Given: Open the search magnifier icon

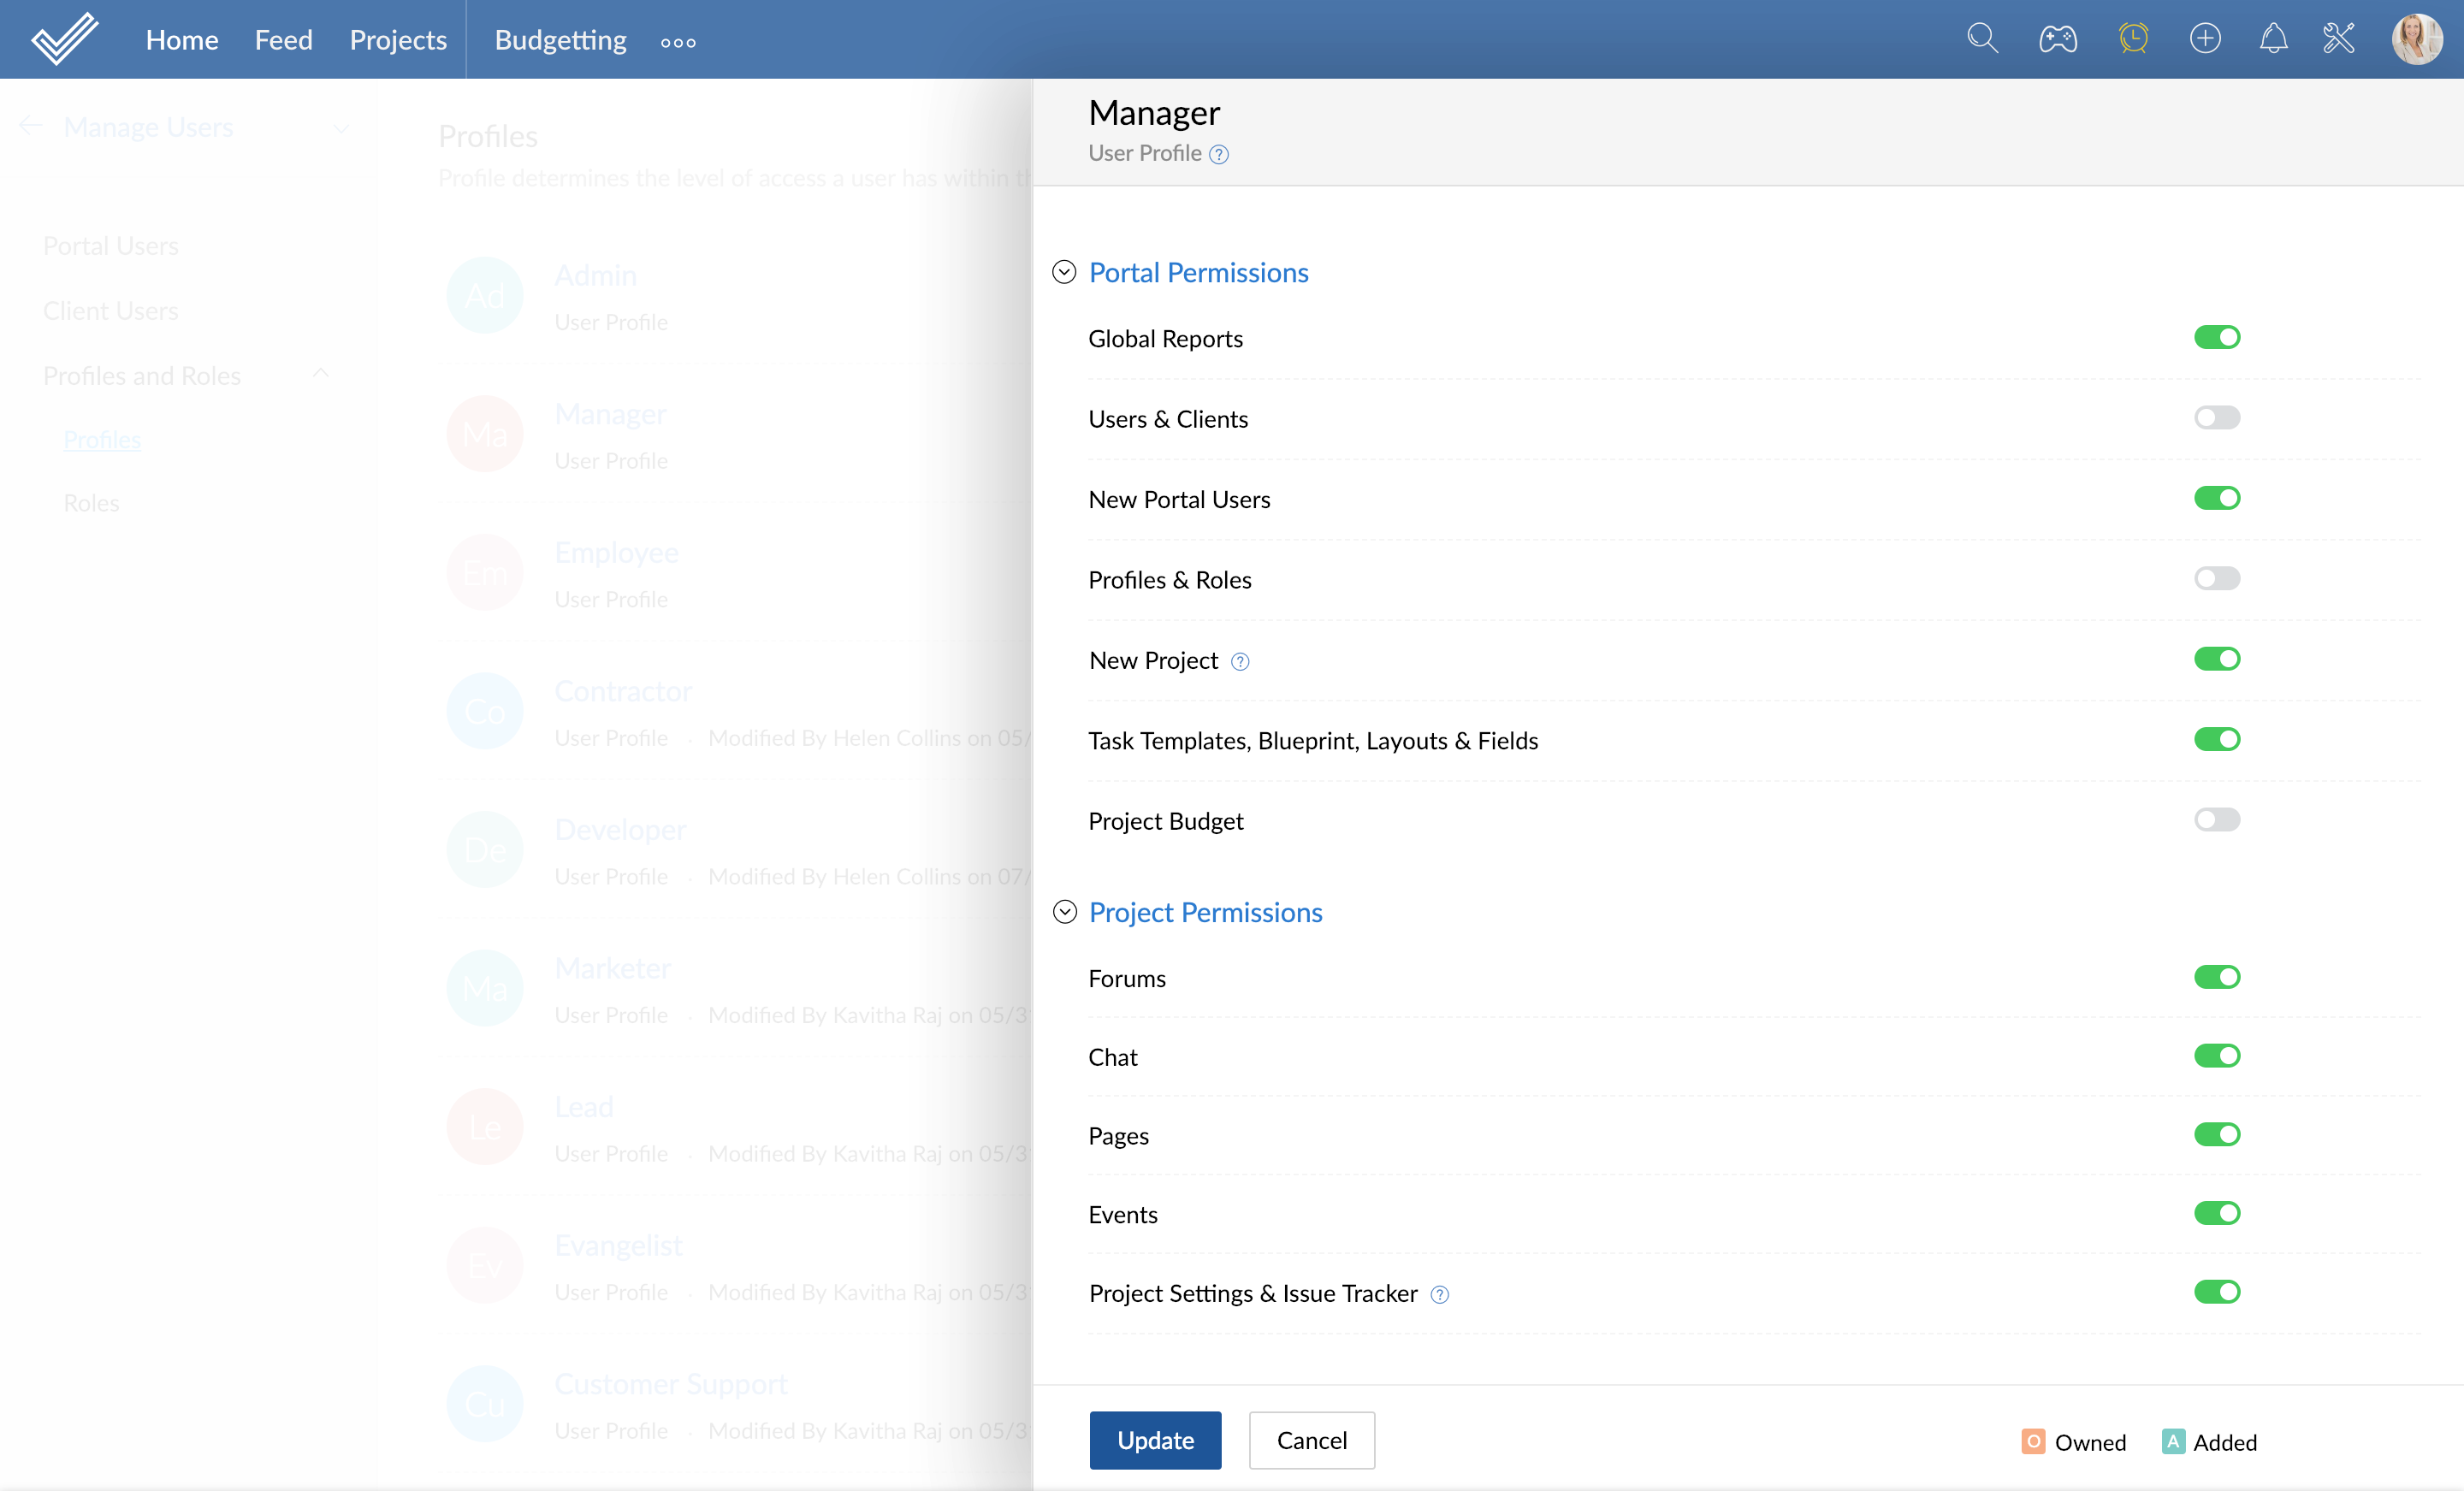Looking at the screenshot, I should pyautogui.click(x=1982, y=39).
